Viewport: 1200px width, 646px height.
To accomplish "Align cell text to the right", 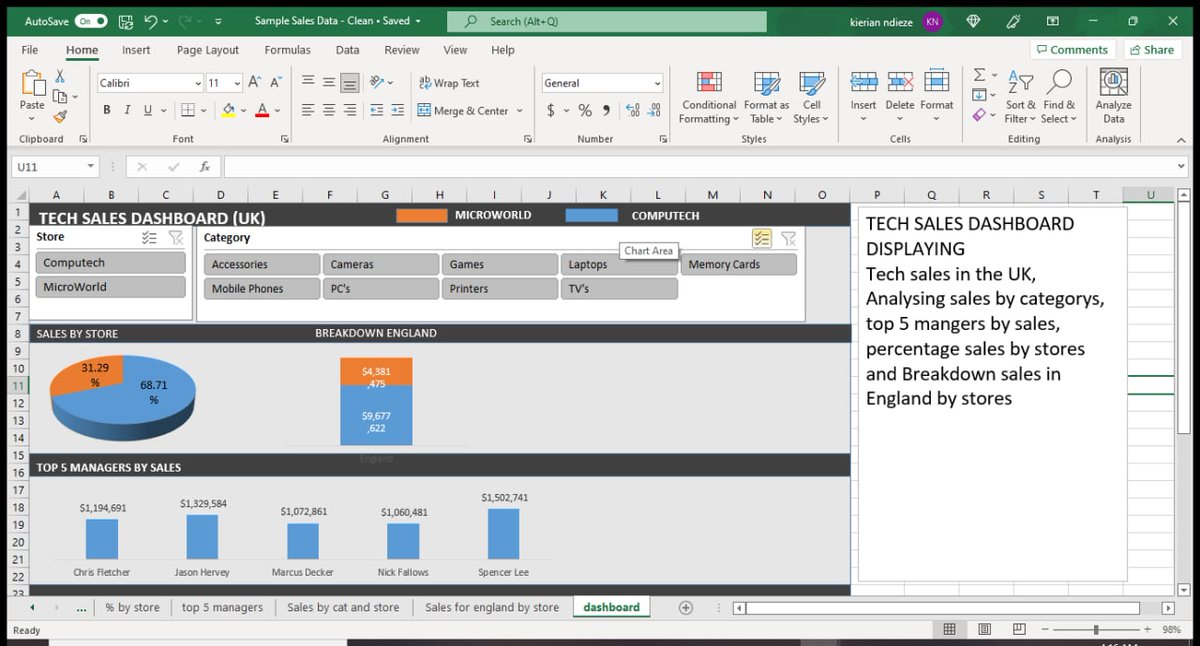I will point(349,110).
